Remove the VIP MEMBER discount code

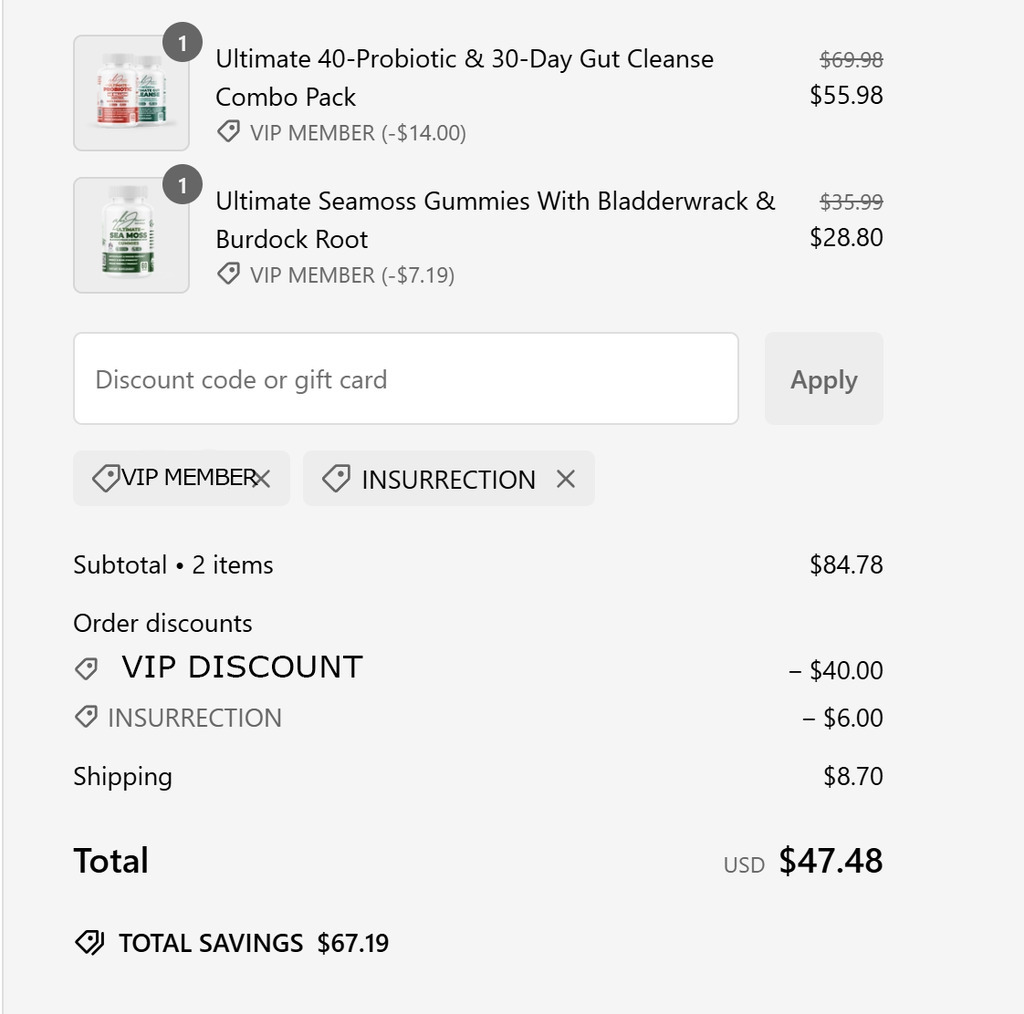[x=261, y=479]
